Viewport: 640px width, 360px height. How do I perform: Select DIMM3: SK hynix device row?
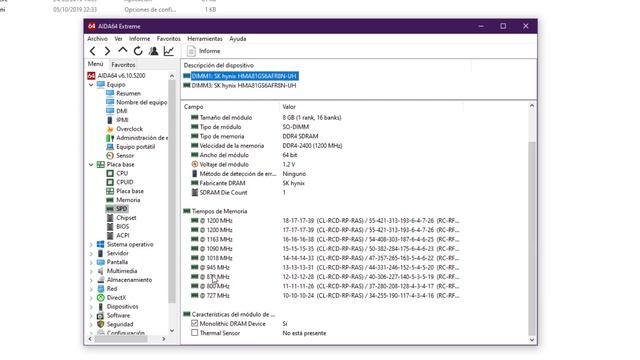pos(240,86)
